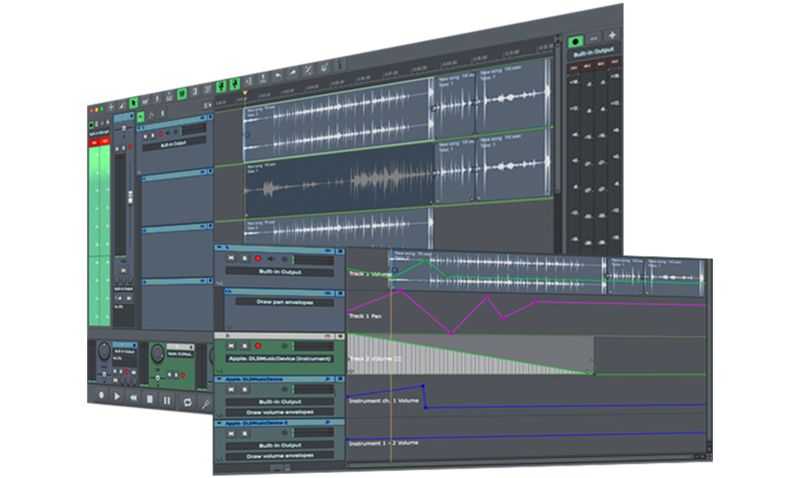Click the FX circle icon on the green instrument track
The height and width of the screenshot is (478, 800).
285,346
